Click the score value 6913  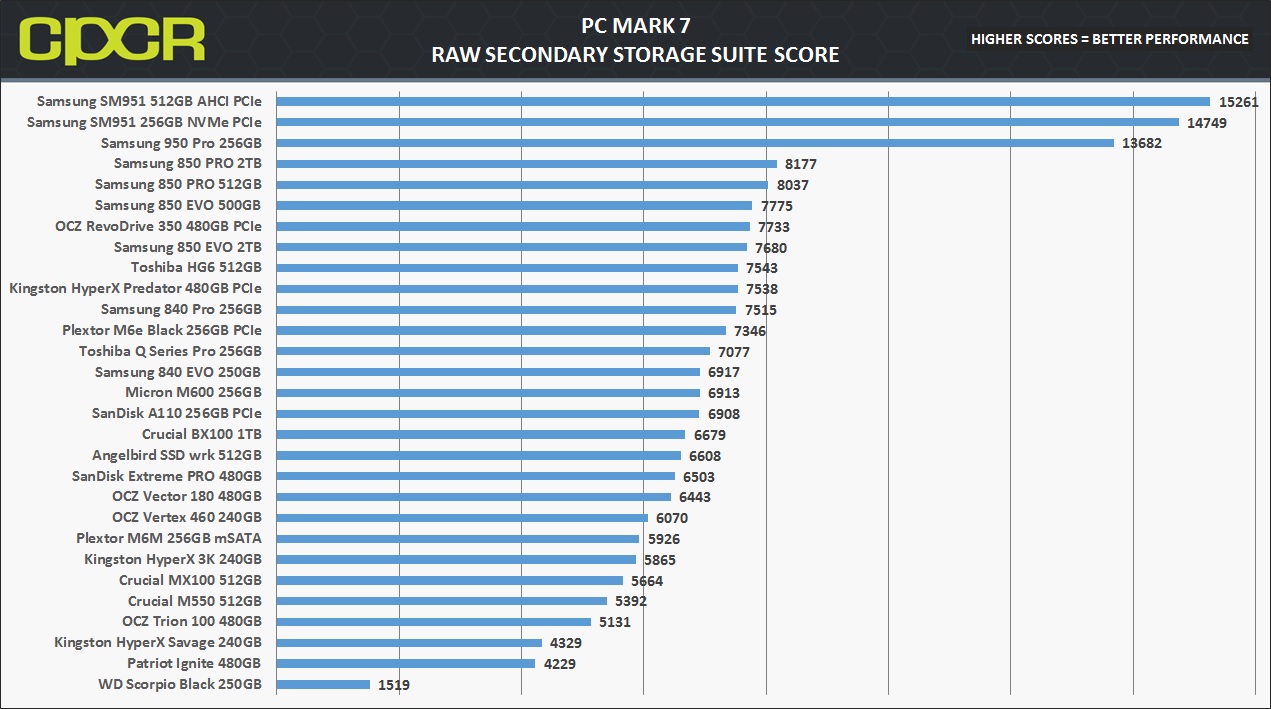(x=723, y=393)
